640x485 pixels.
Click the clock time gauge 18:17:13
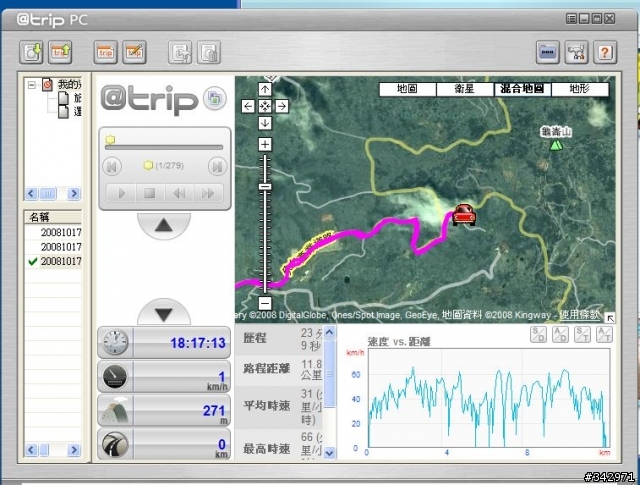coord(164,342)
